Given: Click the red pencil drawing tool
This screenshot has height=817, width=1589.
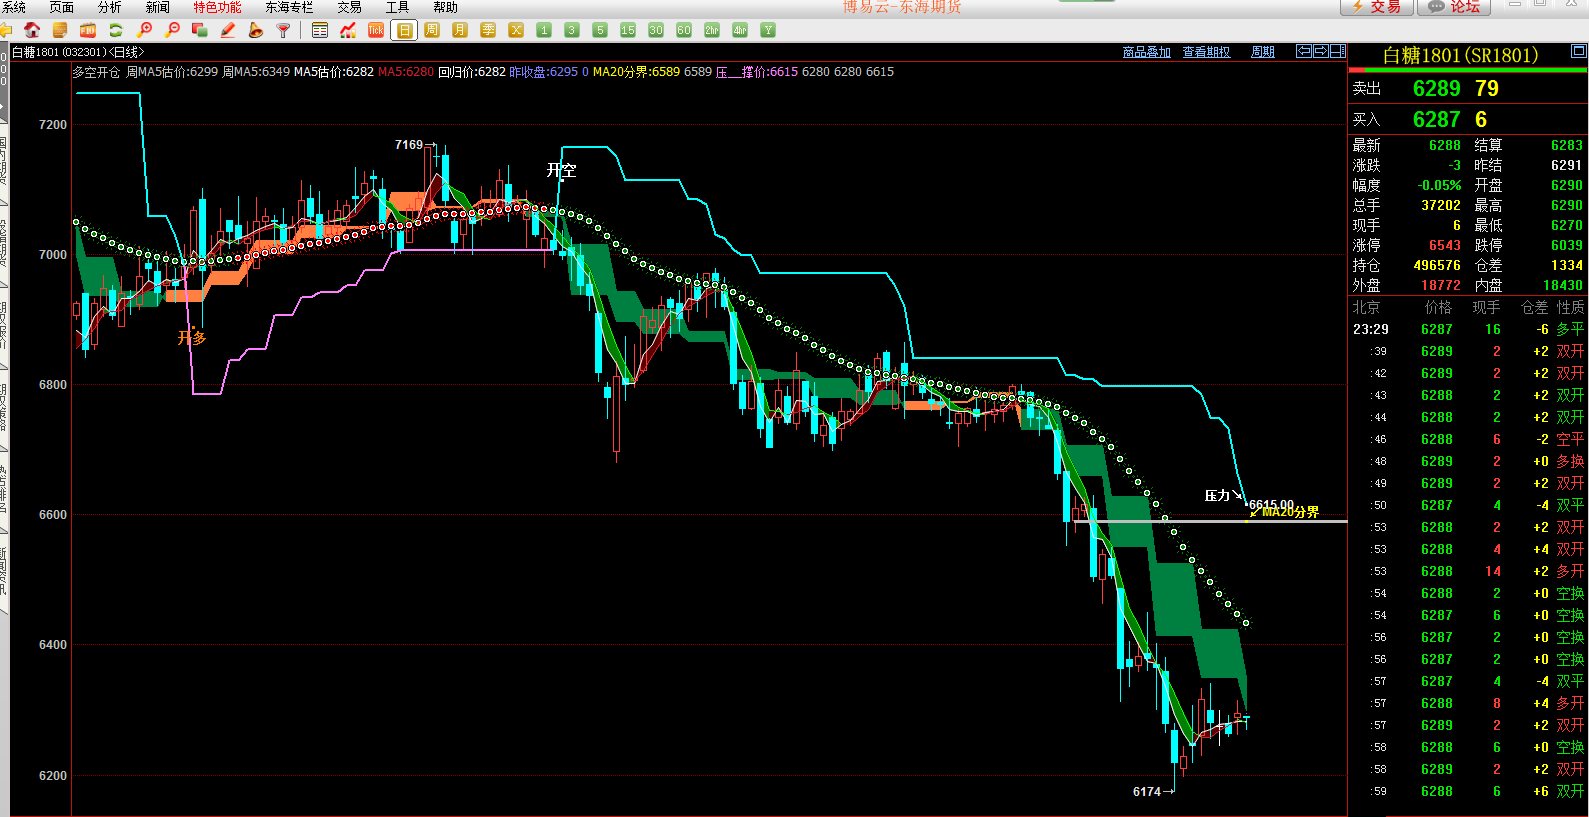Looking at the screenshot, I should 228,30.
